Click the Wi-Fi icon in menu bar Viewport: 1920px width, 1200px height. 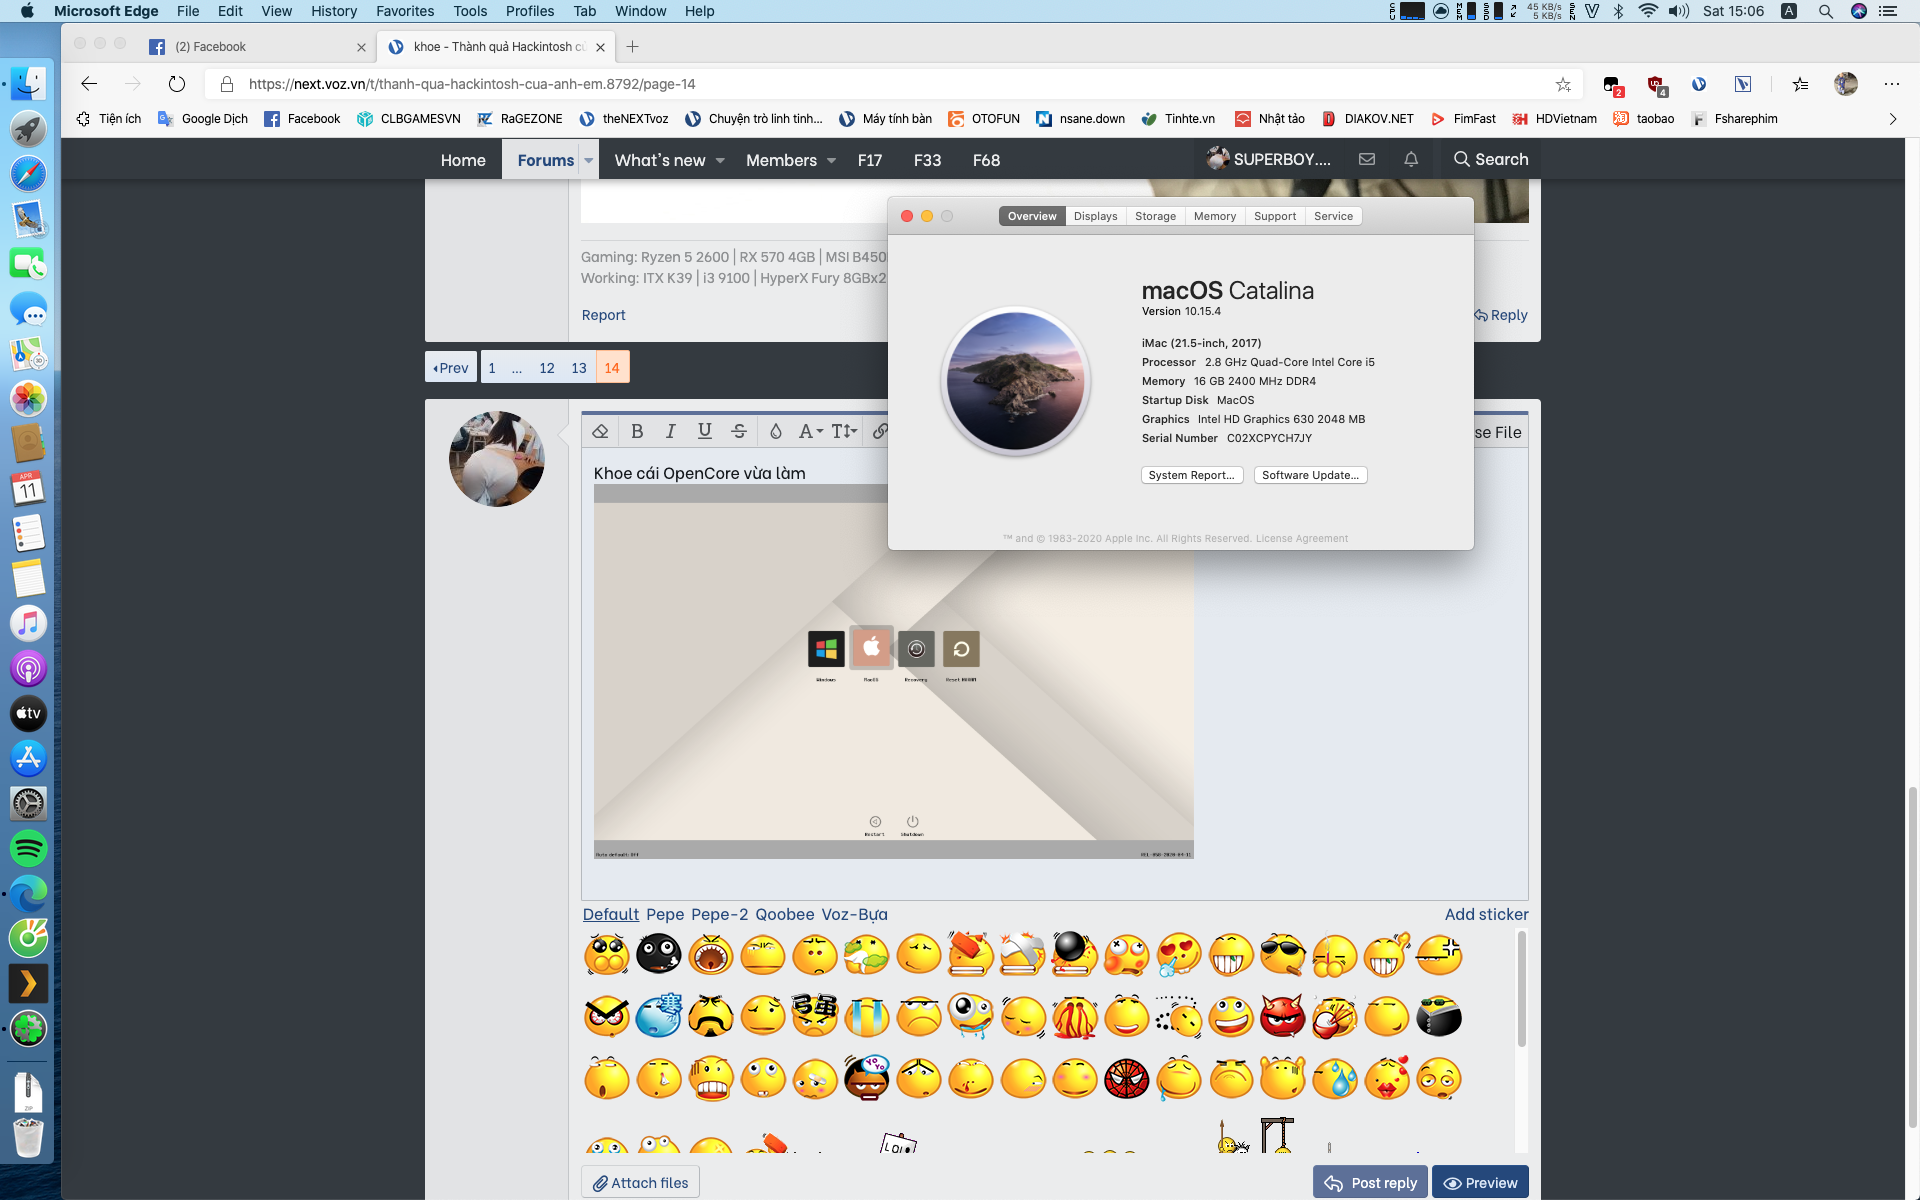coord(1648,11)
